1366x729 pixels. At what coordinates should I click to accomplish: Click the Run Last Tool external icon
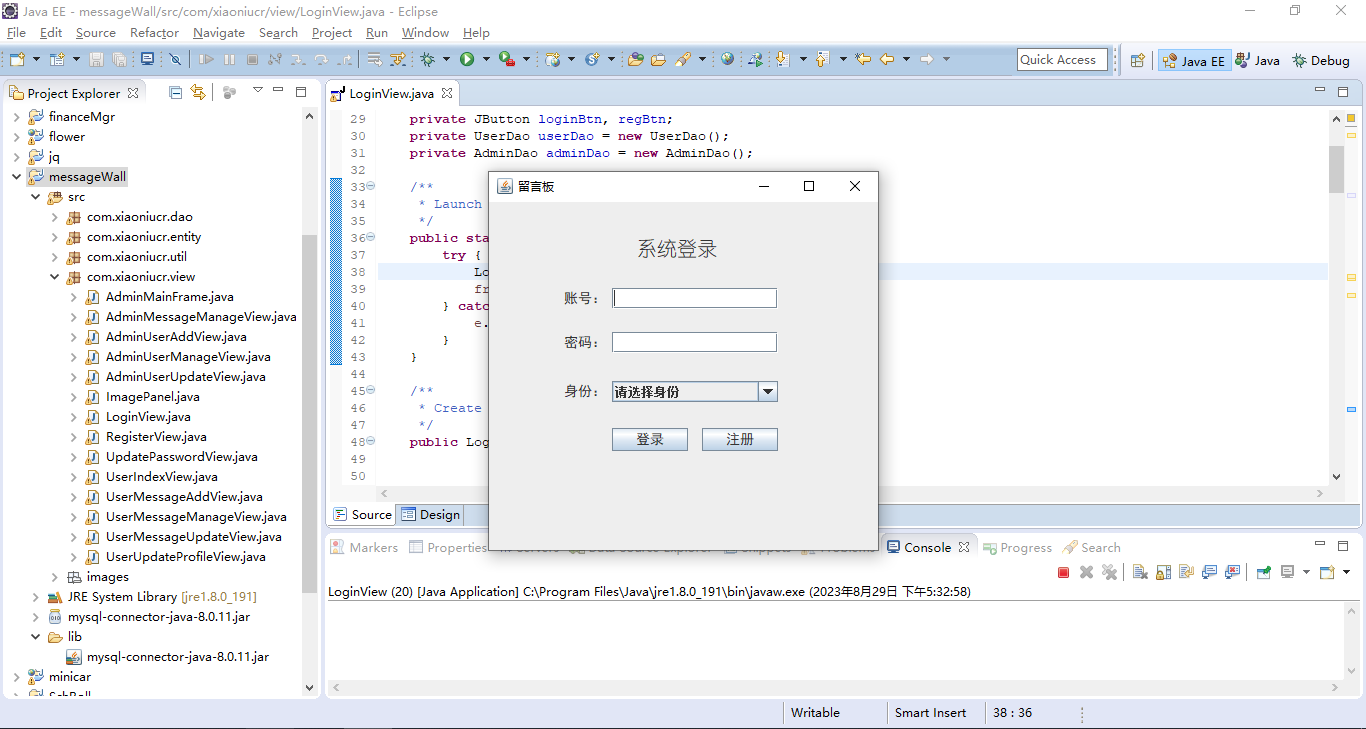pyautogui.click(x=507, y=59)
